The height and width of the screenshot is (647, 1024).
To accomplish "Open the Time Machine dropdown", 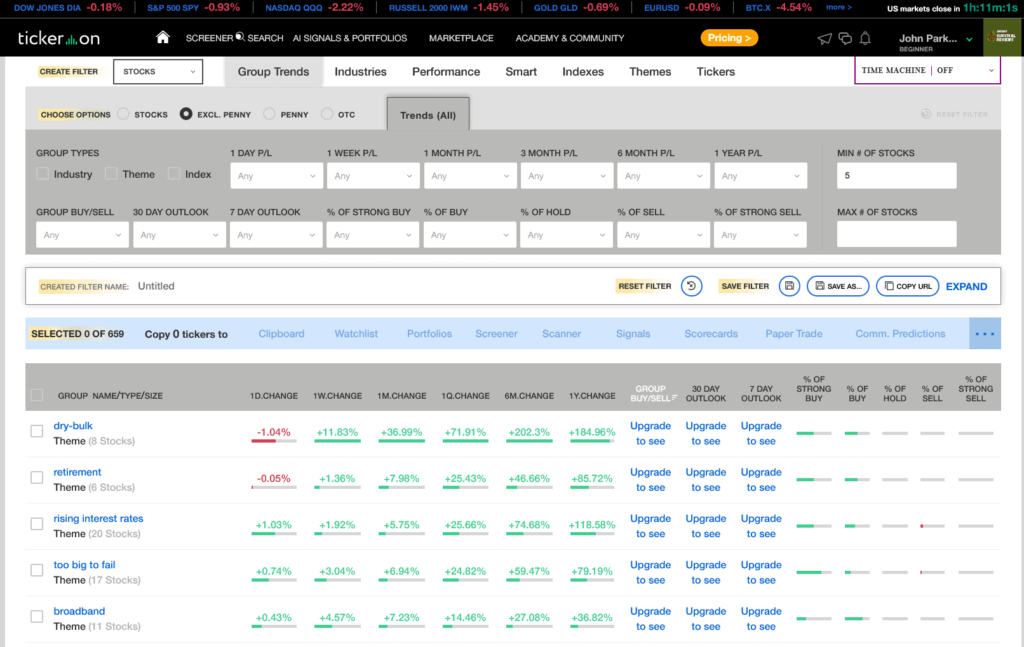I will [927, 71].
